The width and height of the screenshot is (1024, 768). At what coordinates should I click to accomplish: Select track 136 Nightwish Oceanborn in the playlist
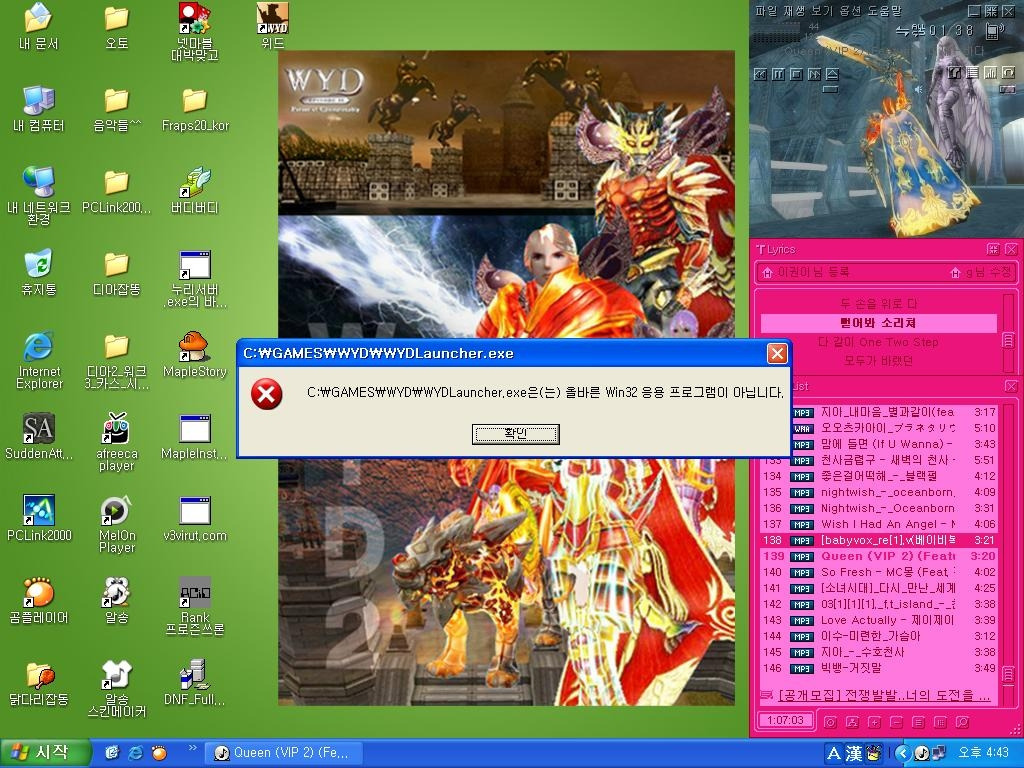[x=879, y=508]
